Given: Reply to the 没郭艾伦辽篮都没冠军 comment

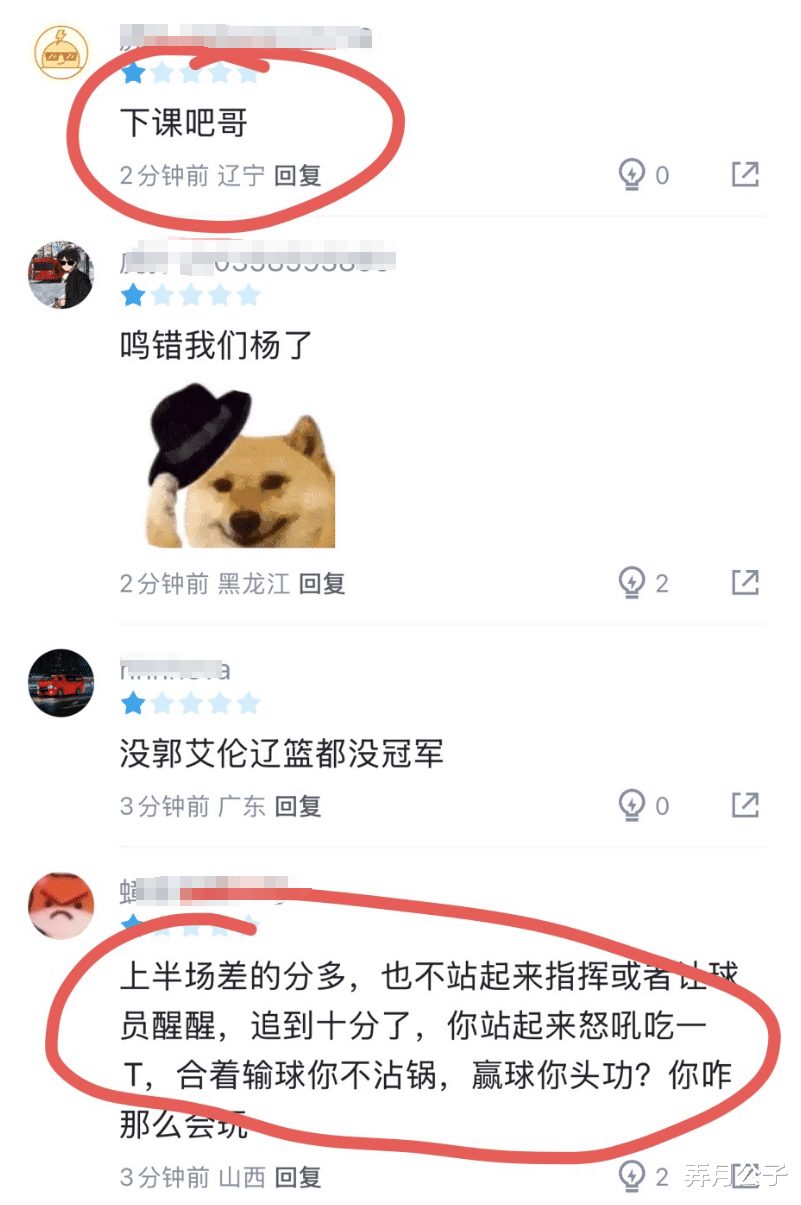Looking at the screenshot, I should tap(298, 806).
